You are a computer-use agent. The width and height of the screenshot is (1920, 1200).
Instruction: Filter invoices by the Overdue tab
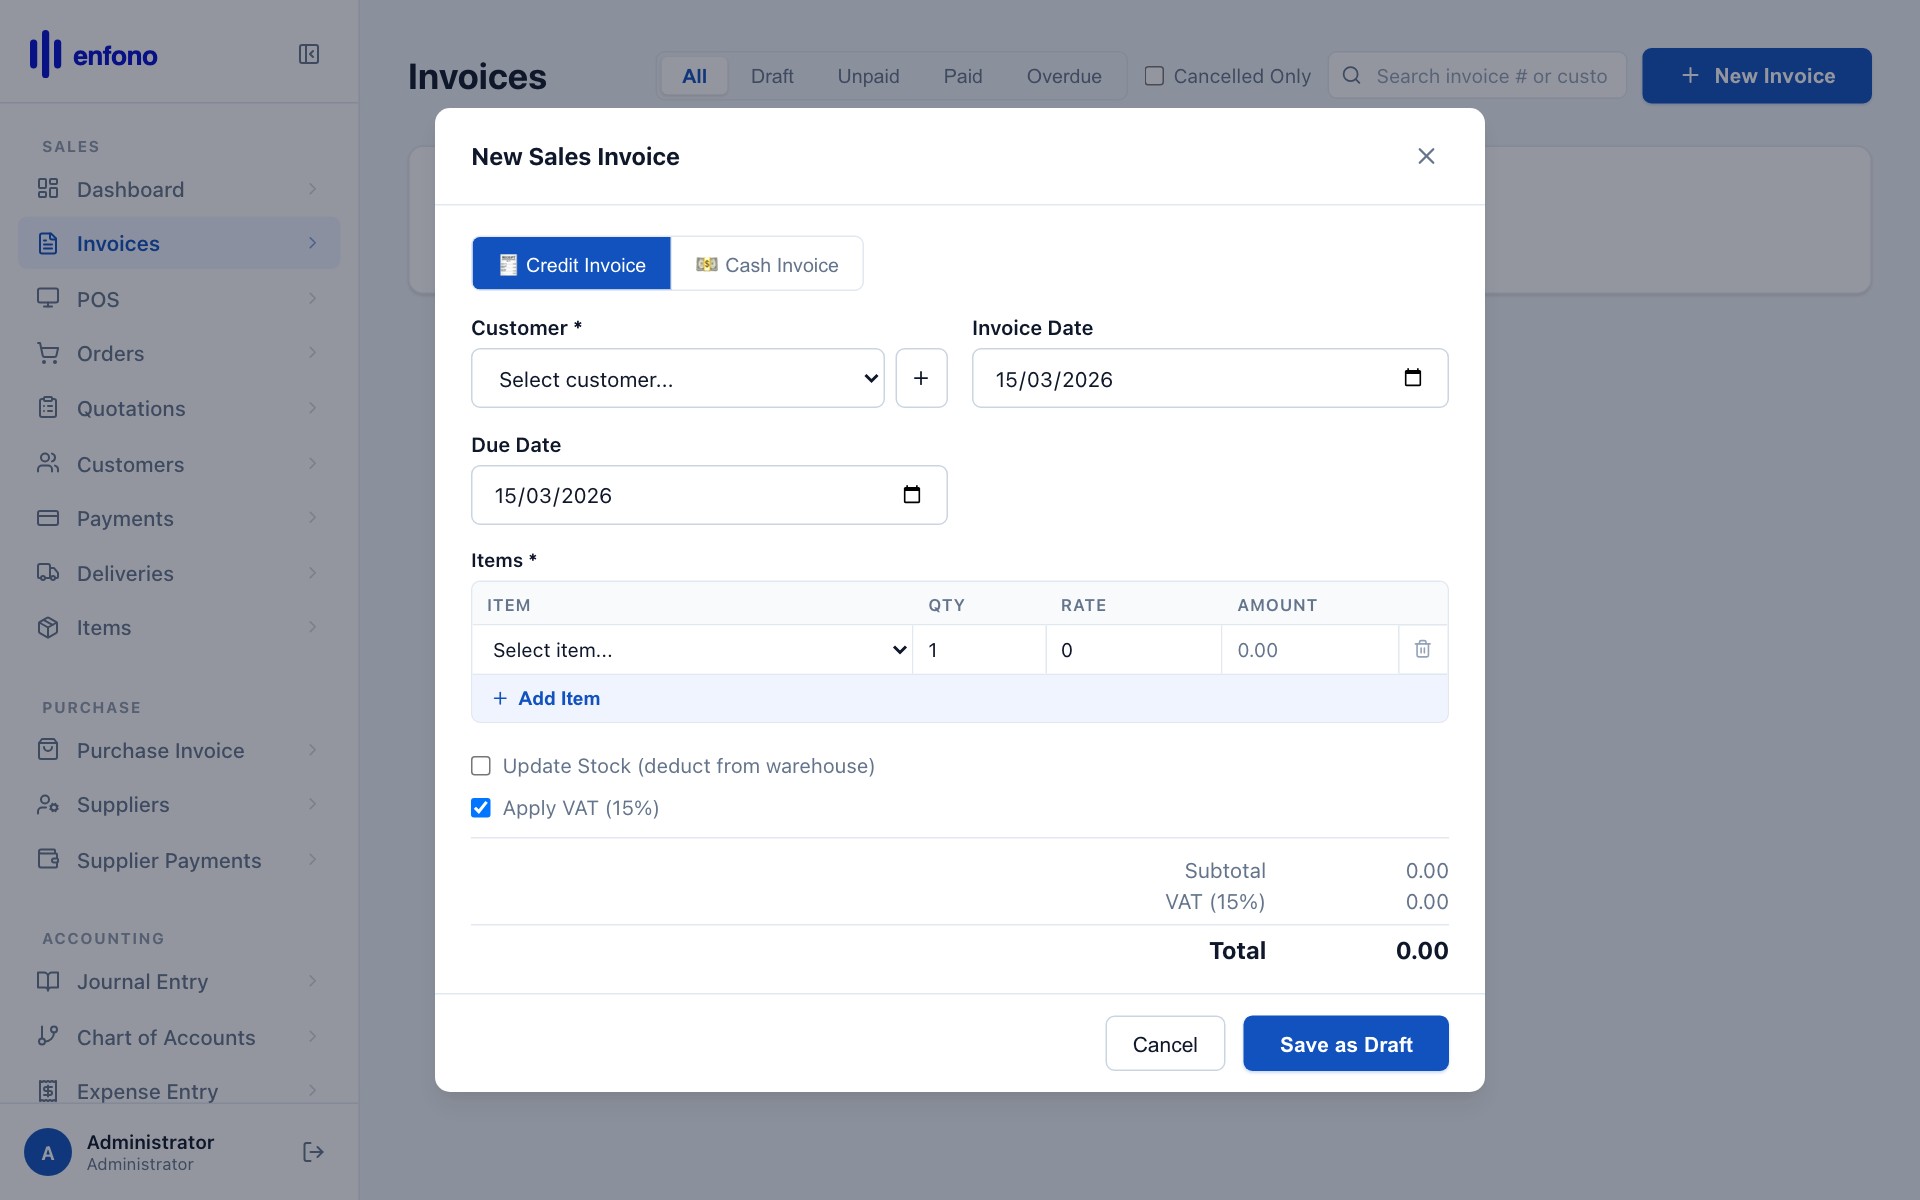click(x=1063, y=75)
